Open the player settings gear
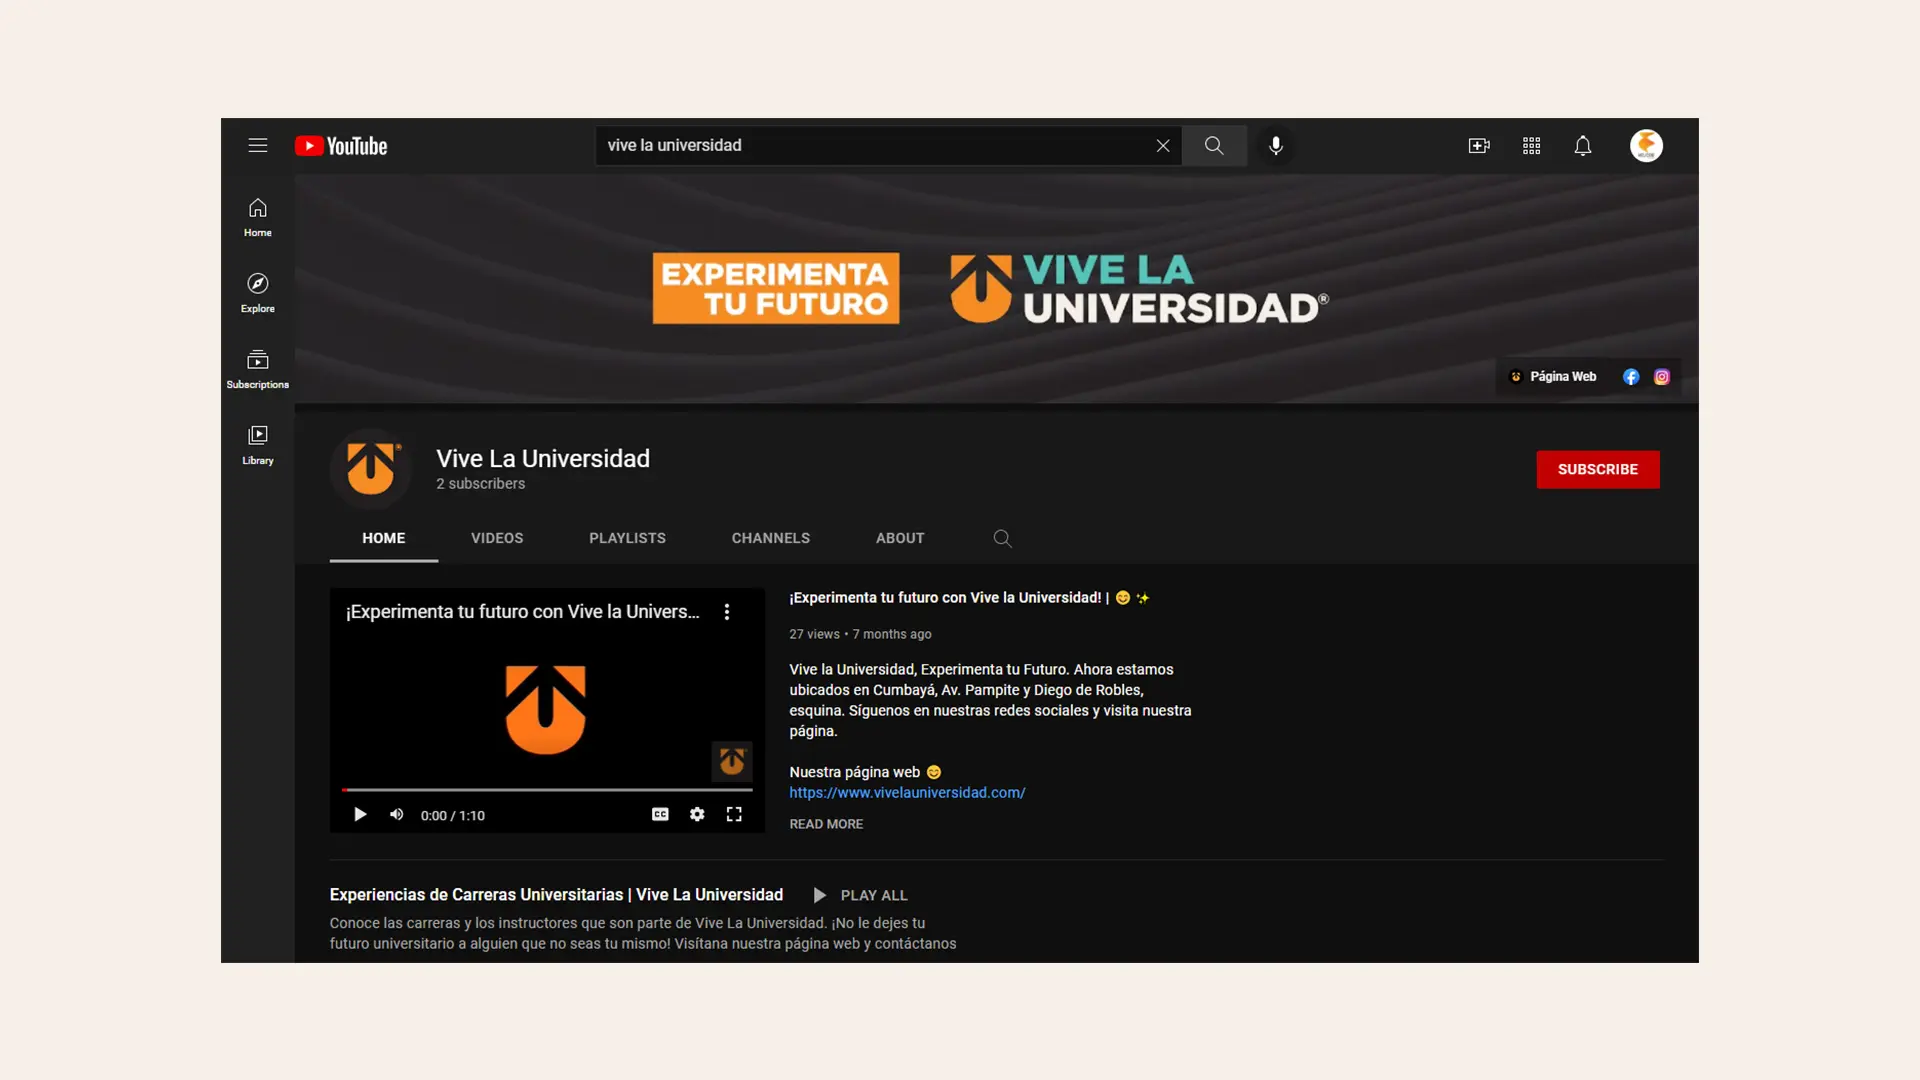The width and height of the screenshot is (1920, 1080). point(697,815)
